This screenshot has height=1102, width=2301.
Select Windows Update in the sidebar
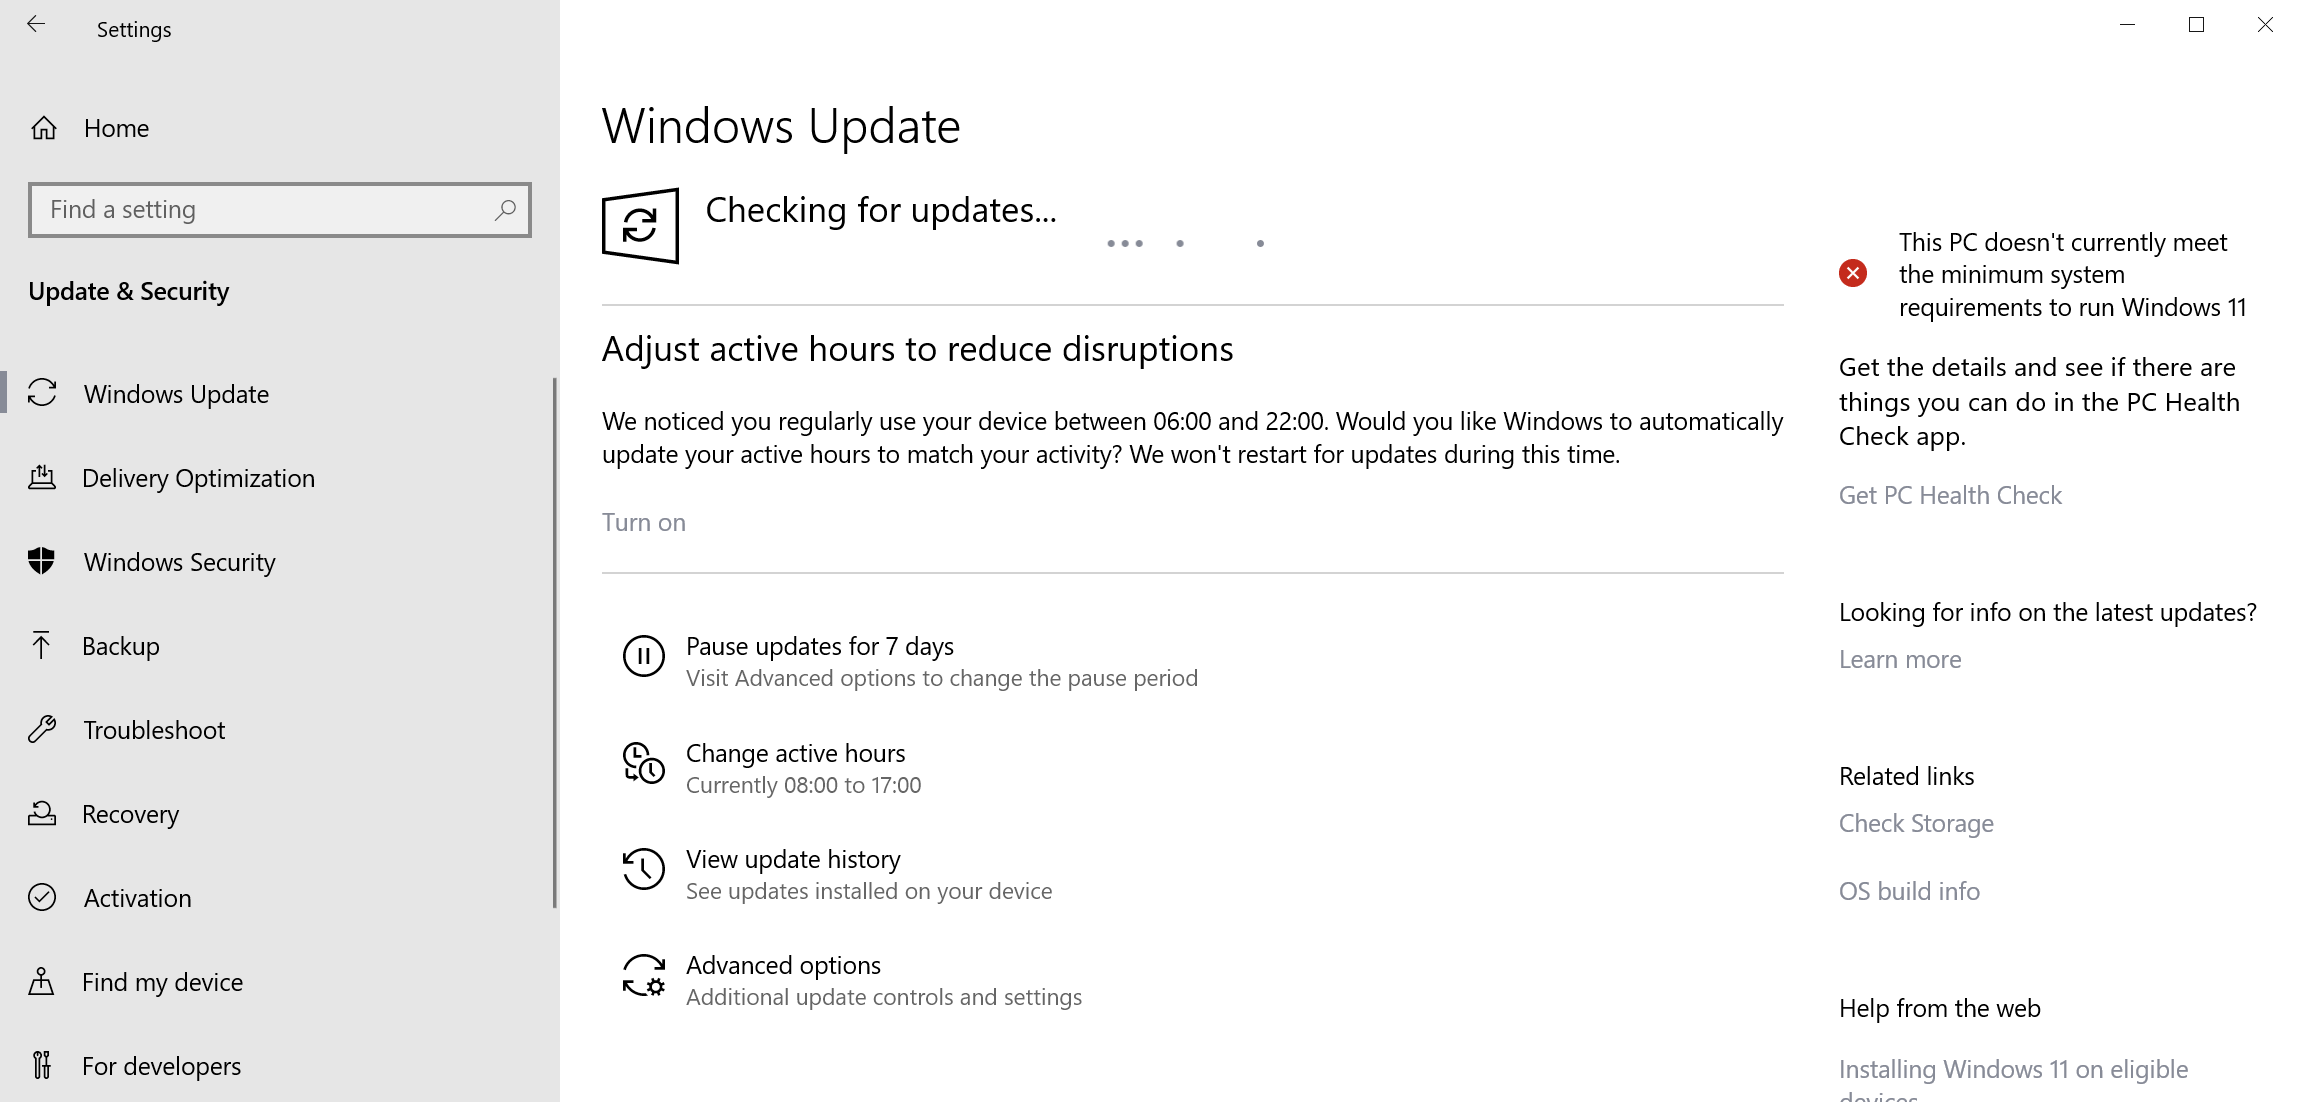click(x=175, y=393)
